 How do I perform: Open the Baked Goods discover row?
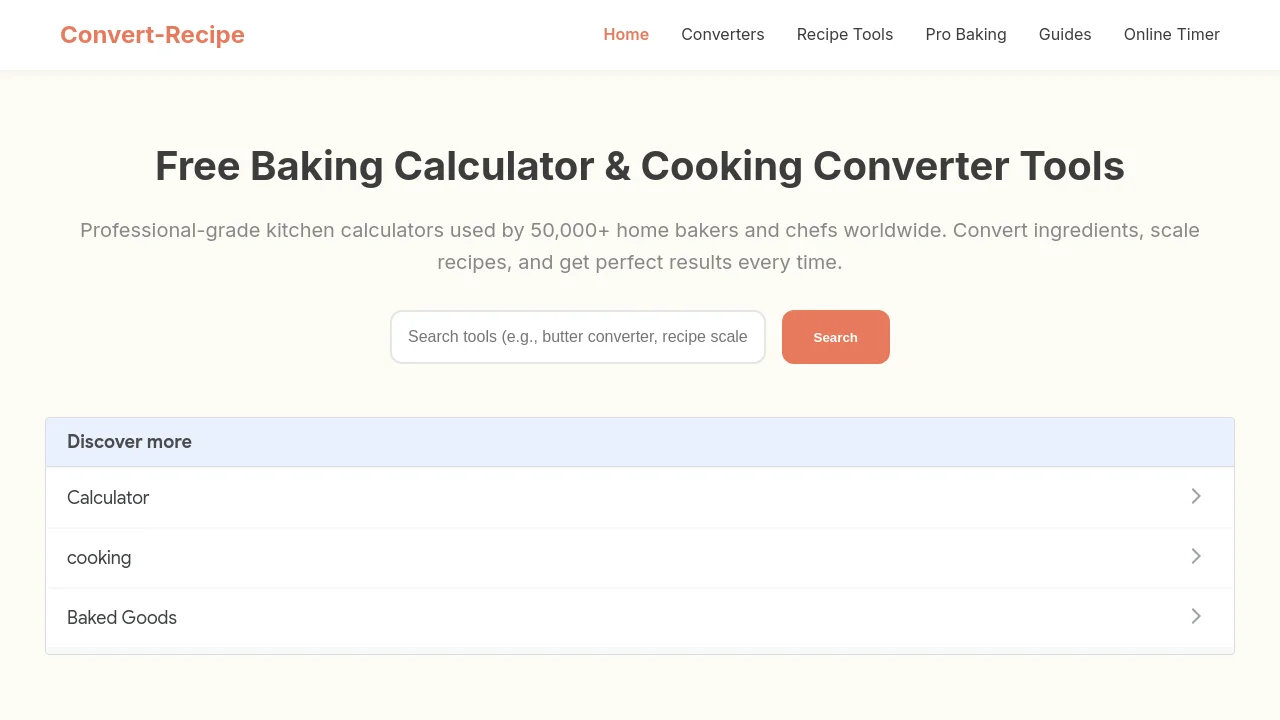[x=640, y=617]
